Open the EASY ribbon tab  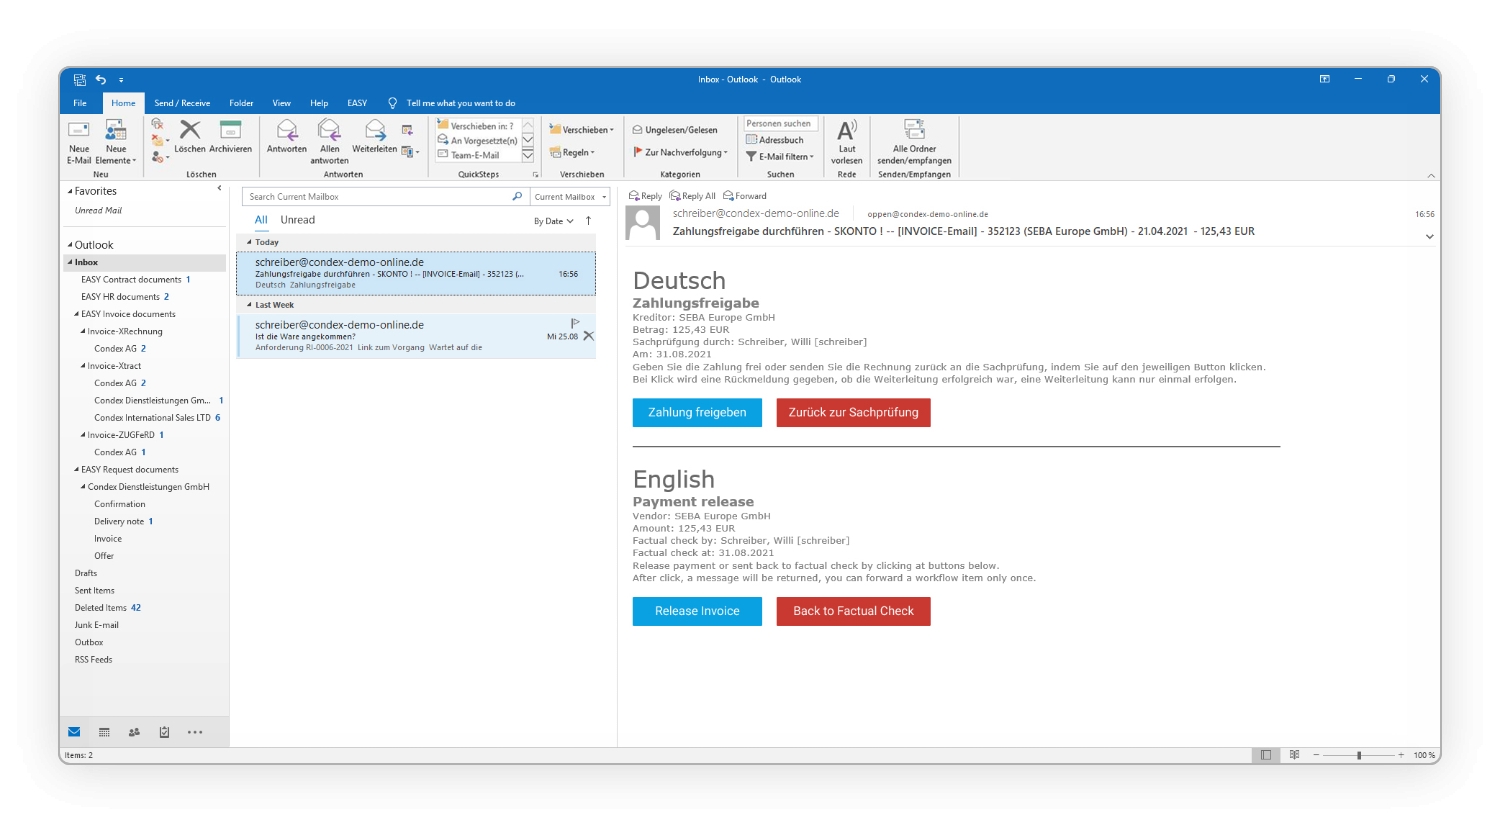click(x=357, y=103)
